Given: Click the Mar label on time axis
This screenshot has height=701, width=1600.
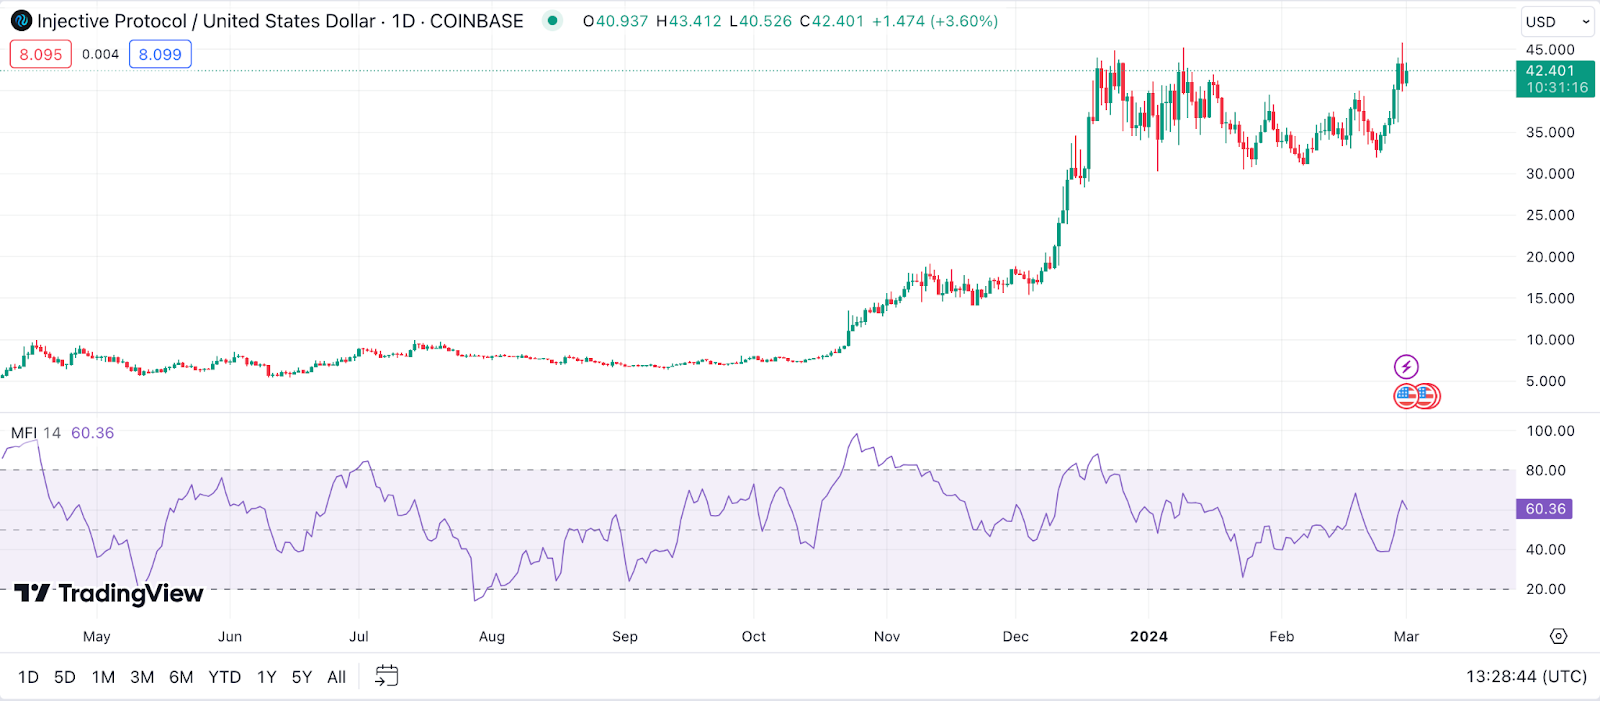Looking at the screenshot, I should (x=1406, y=636).
